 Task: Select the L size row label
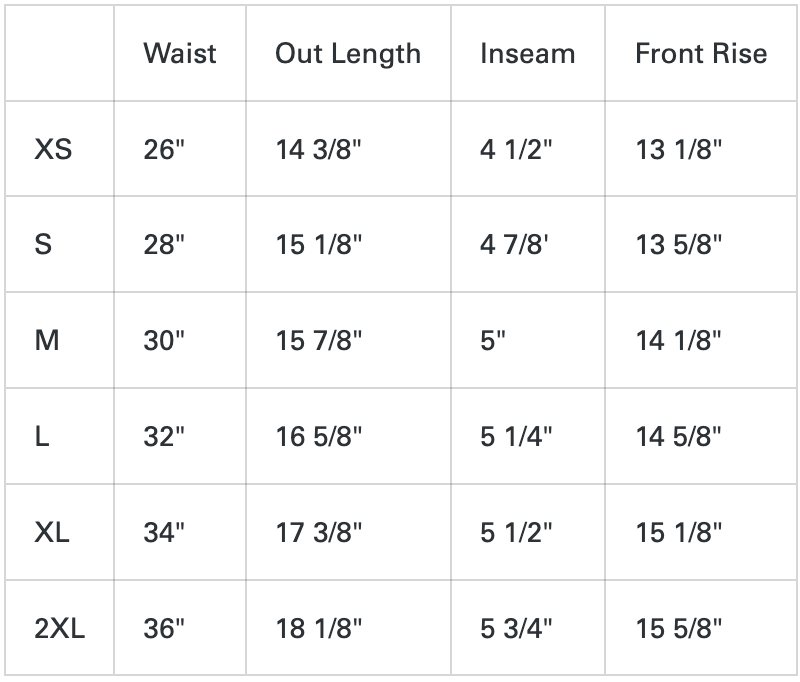[42, 437]
